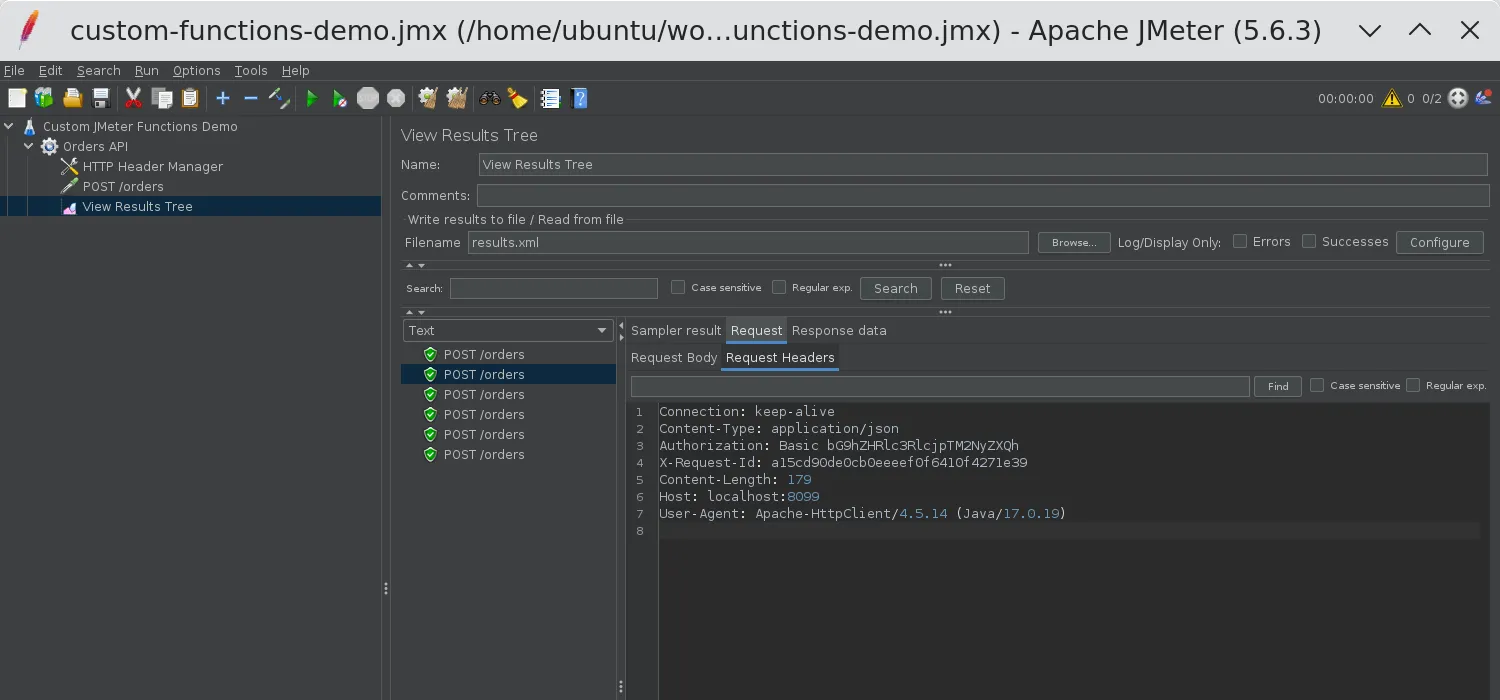Click the Find button

[1278, 386]
